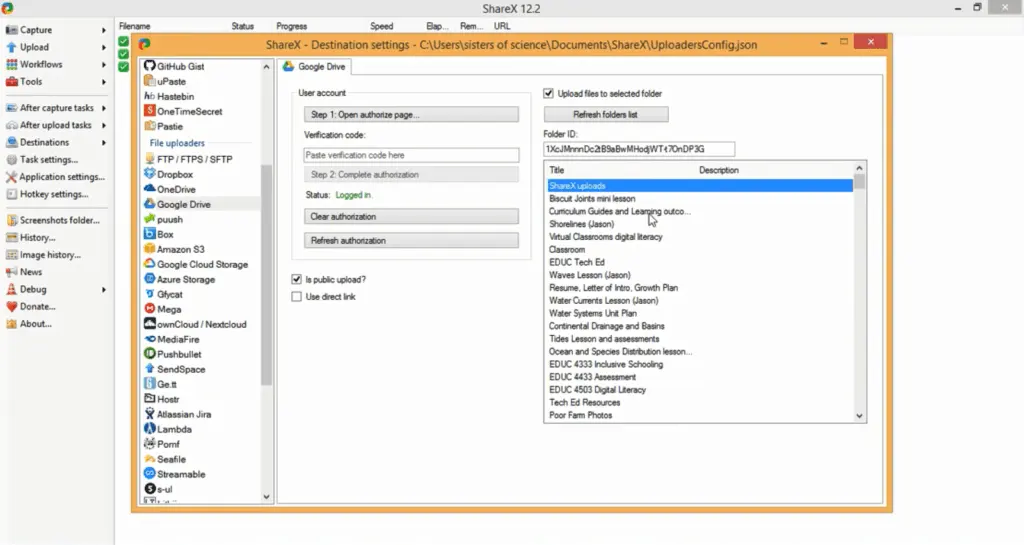Open Task settings in main menu
Viewport: 1024px width, 545px height.
[48, 159]
